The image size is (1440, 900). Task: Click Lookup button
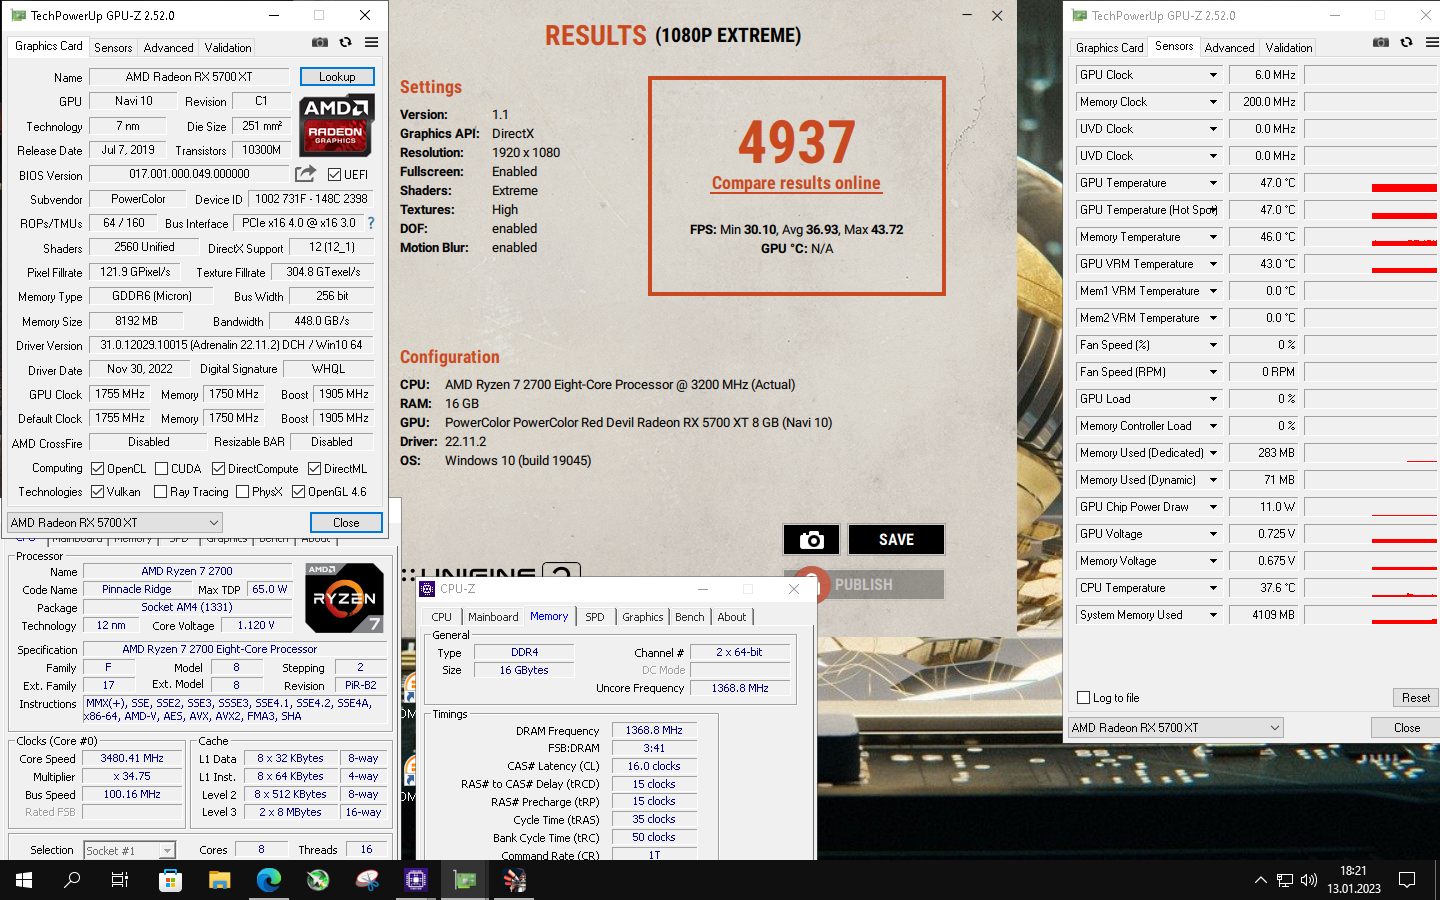[x=337, y=77]
